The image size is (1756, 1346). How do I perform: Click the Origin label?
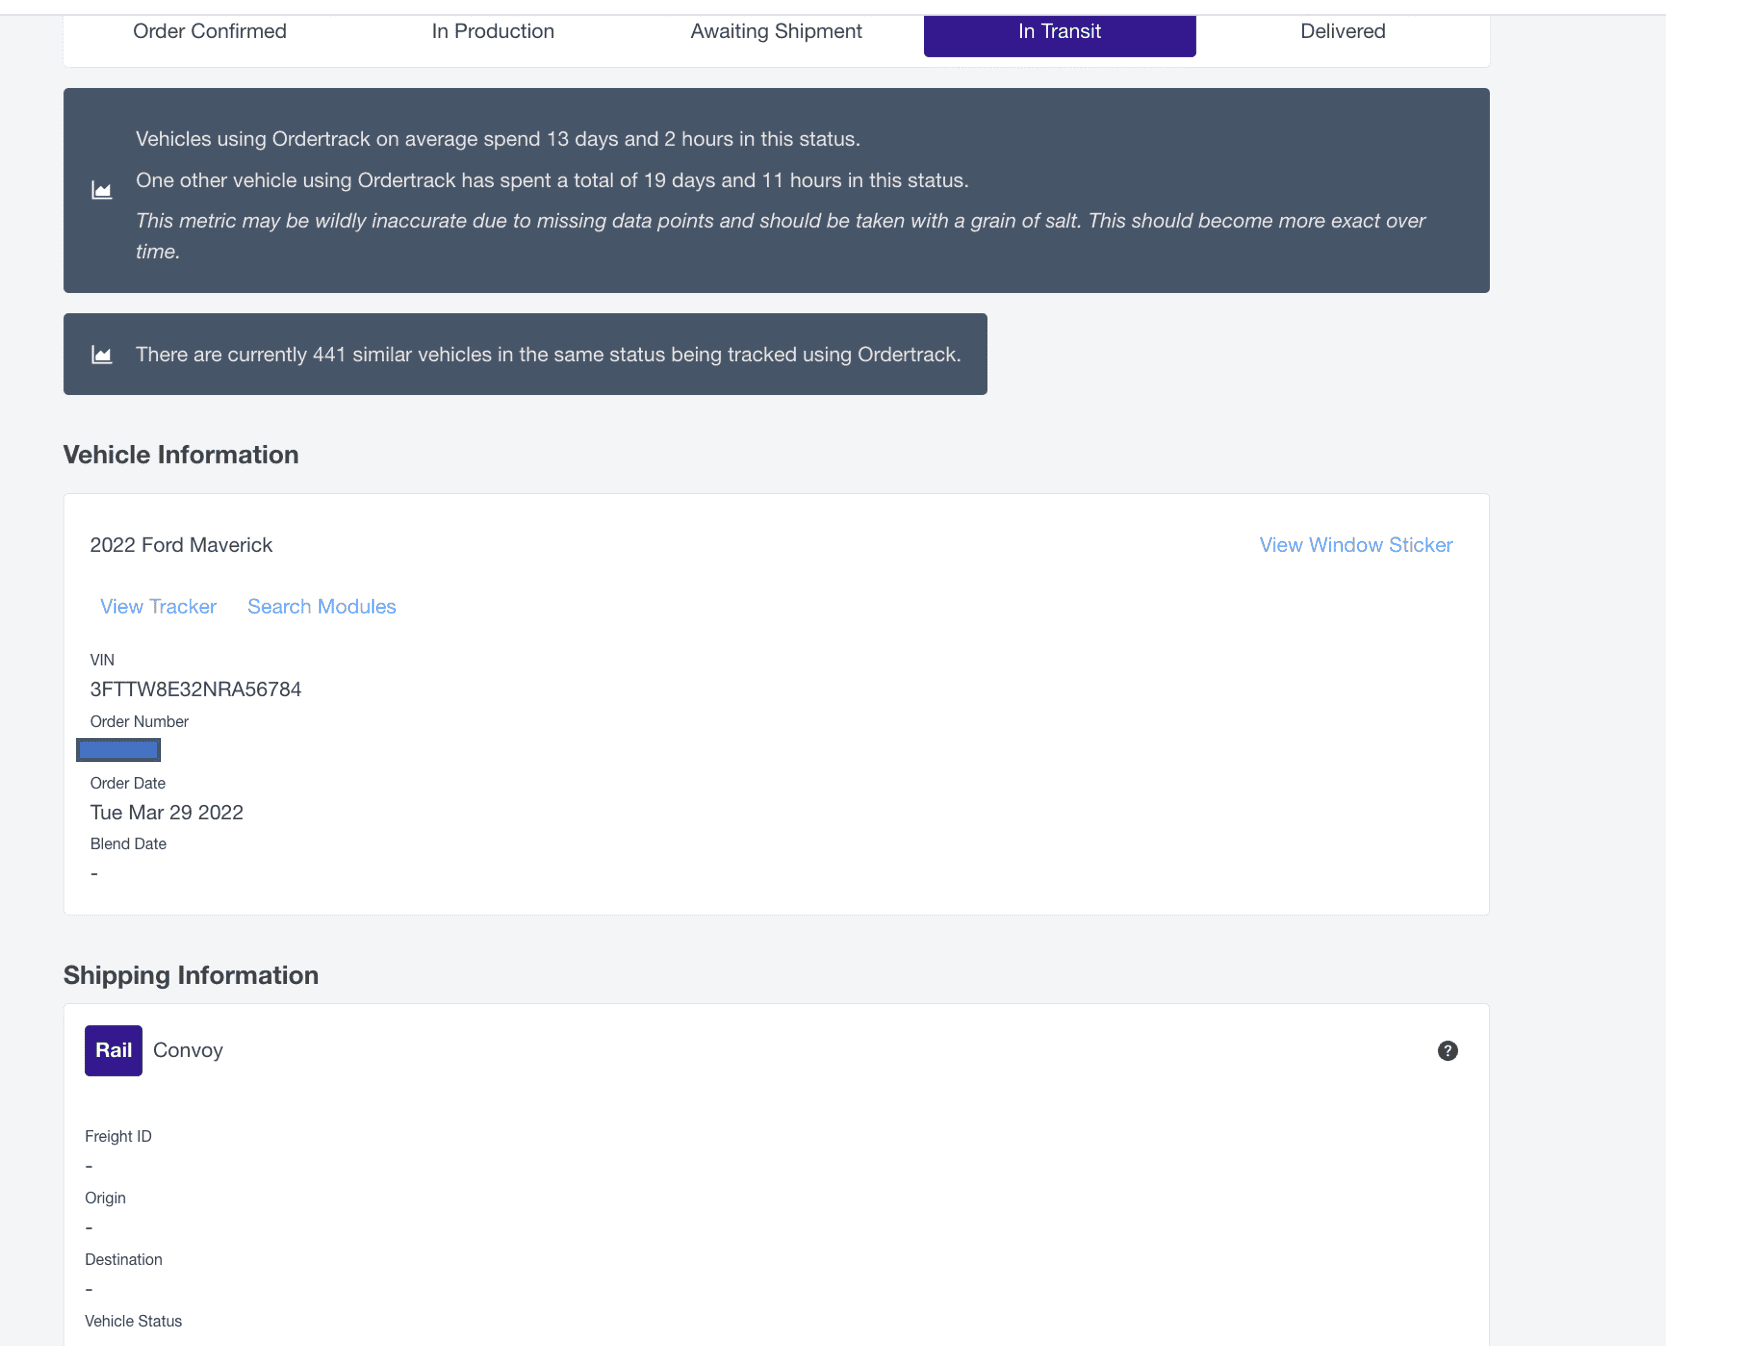pos(105,1198)
